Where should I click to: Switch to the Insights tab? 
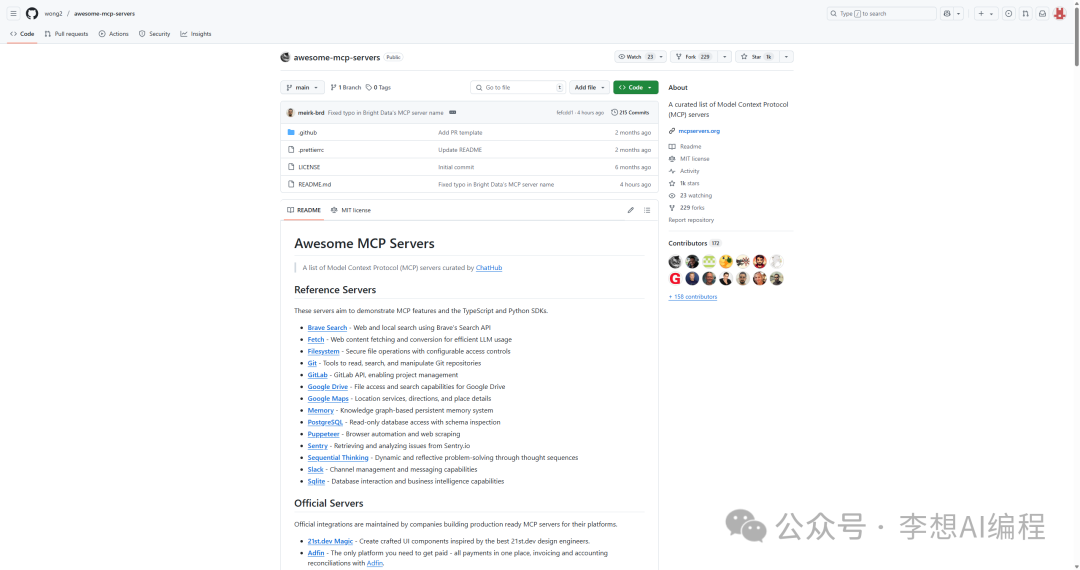pyautogui.click(x=196, y=34)
